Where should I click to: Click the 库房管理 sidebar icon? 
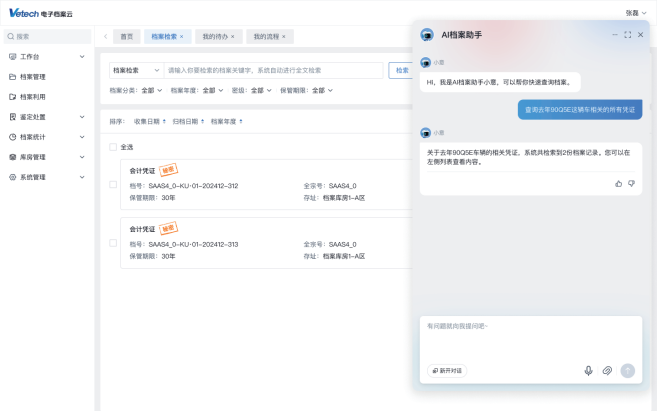coord(13,157)
